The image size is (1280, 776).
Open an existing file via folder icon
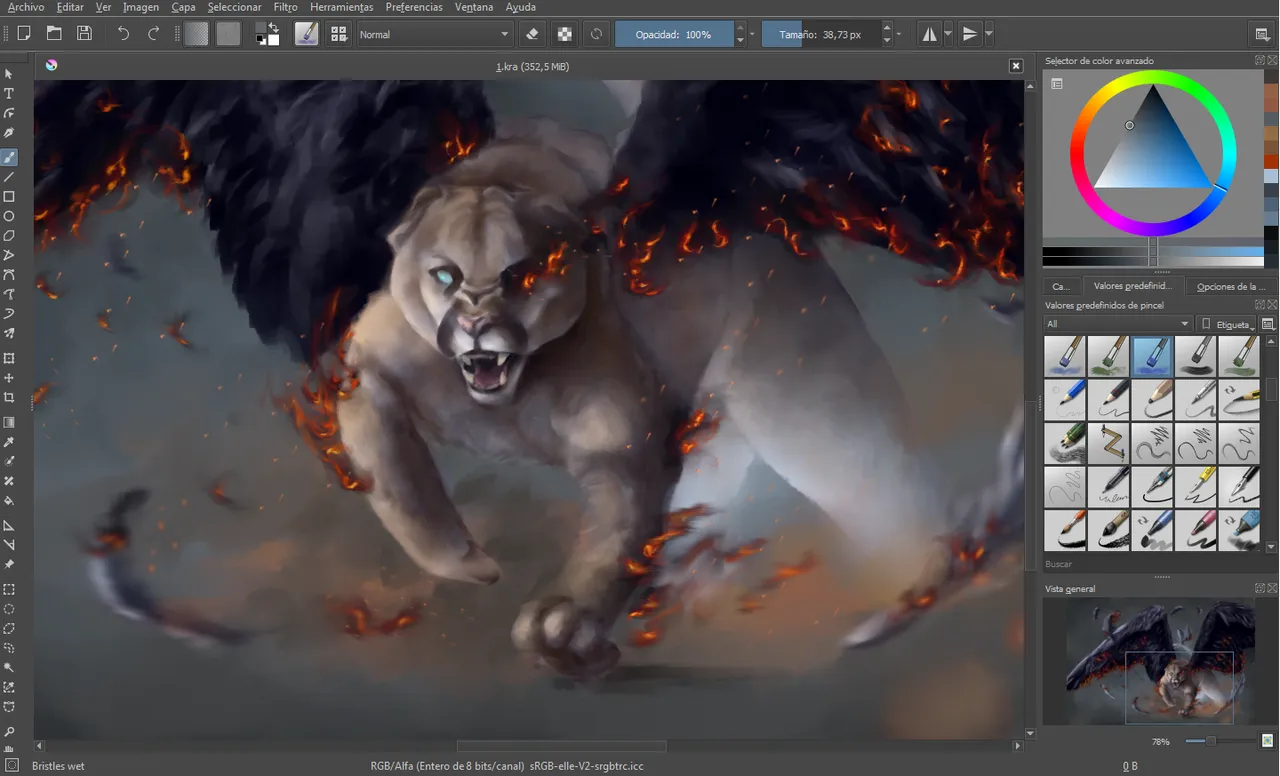pos(54,34)
